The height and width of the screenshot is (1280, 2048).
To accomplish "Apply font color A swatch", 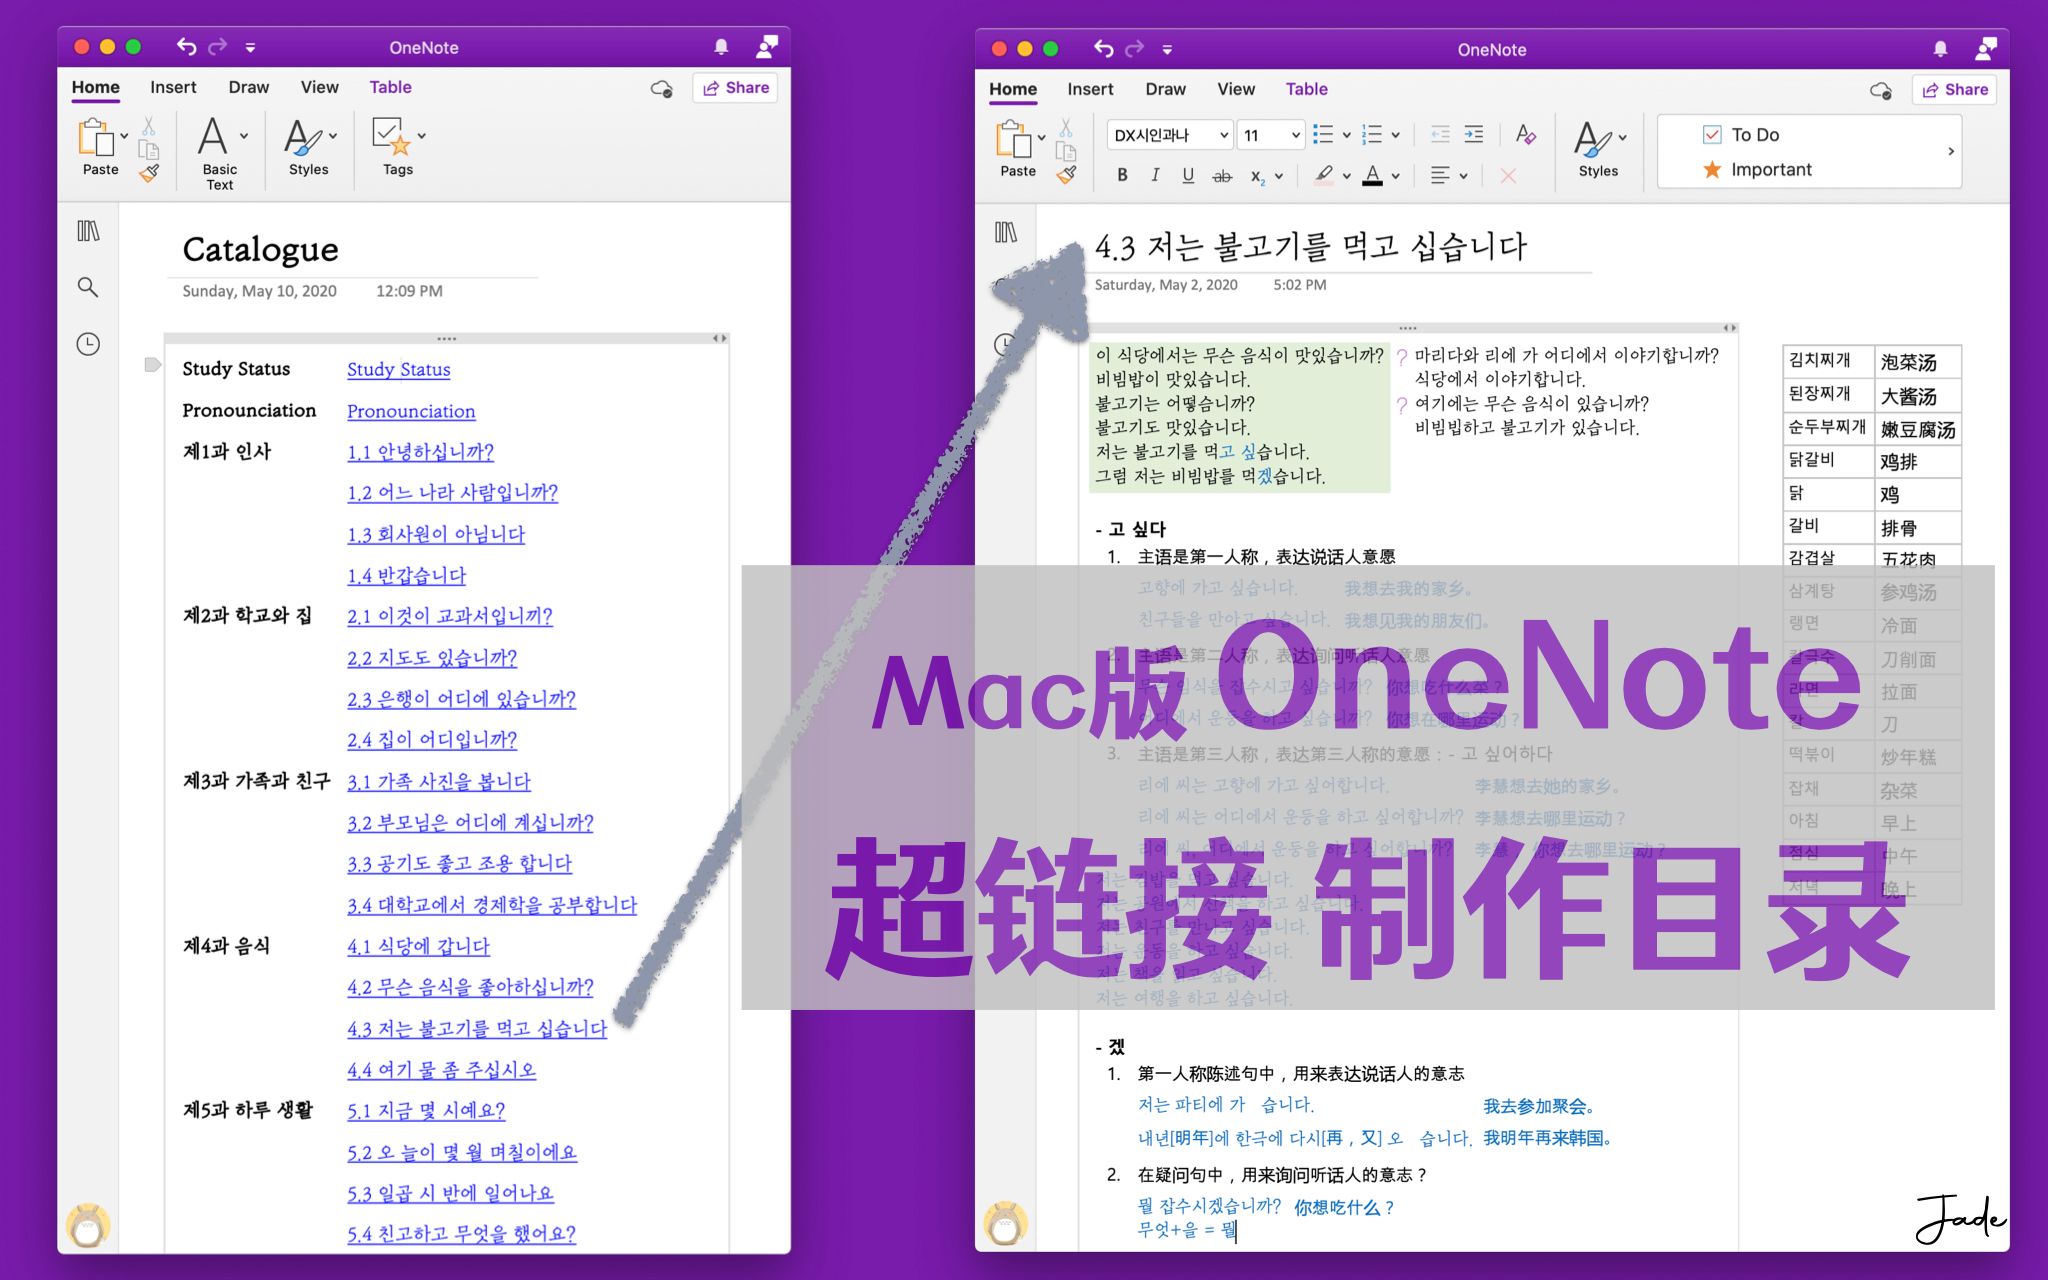I will (x=1373, y=176).
